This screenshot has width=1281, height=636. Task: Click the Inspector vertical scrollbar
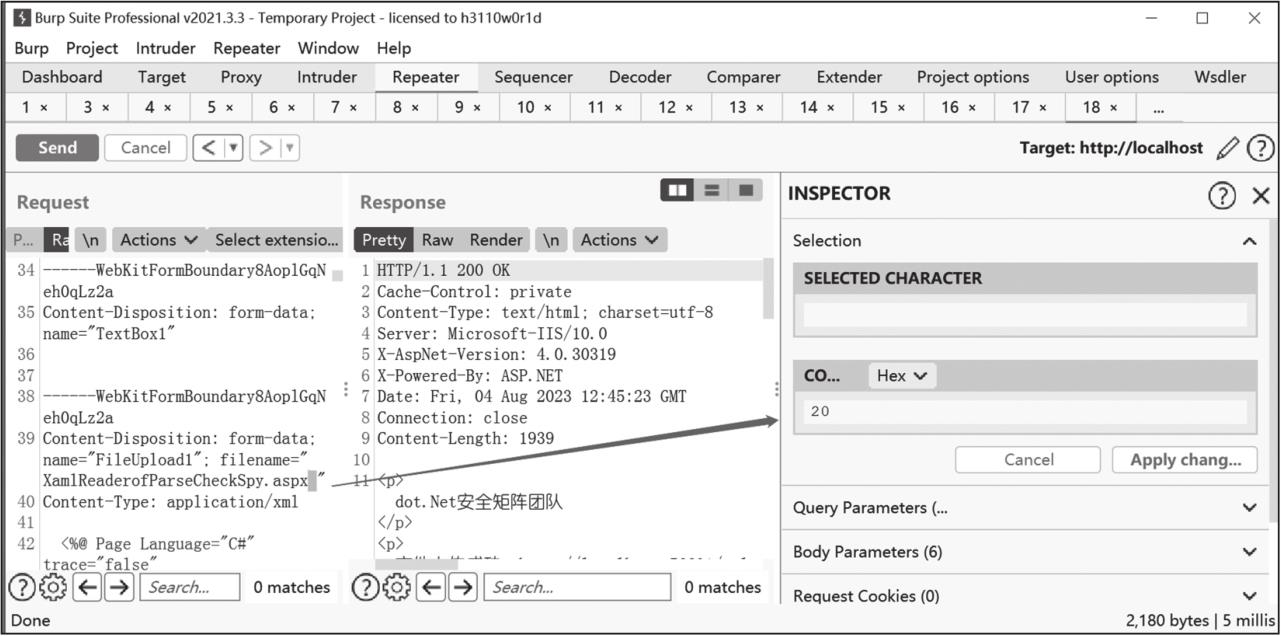[x=1274, y=369]
